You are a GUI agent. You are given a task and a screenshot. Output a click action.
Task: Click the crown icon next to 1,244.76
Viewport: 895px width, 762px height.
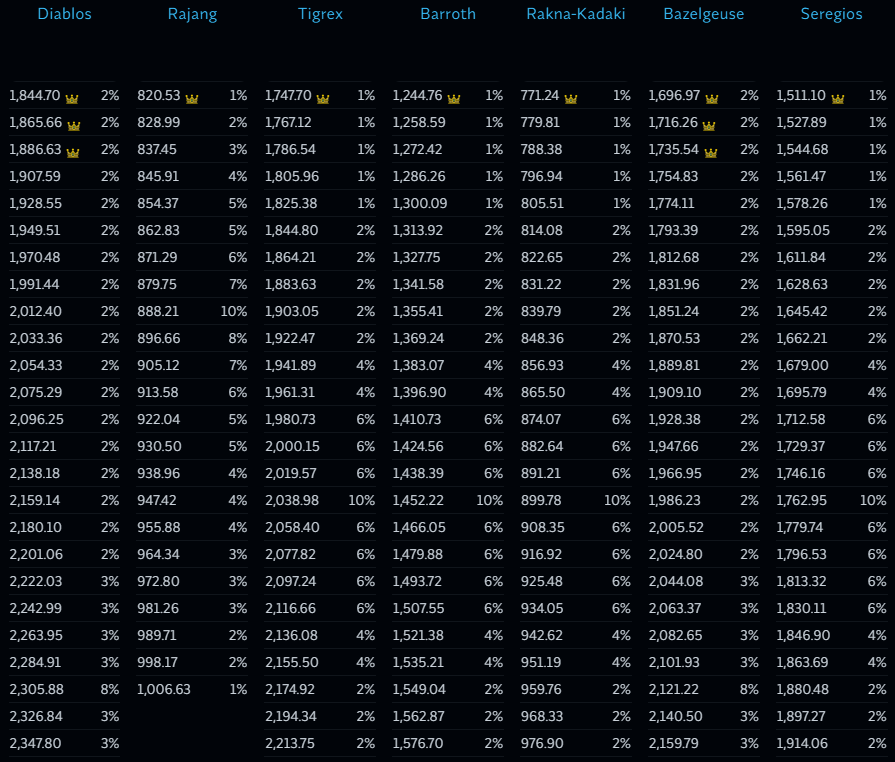pos(454,99)
